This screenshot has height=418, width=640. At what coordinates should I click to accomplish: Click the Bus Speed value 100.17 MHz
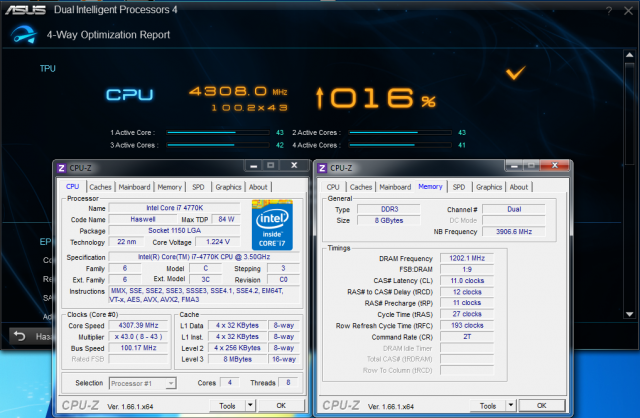(138, 348)
